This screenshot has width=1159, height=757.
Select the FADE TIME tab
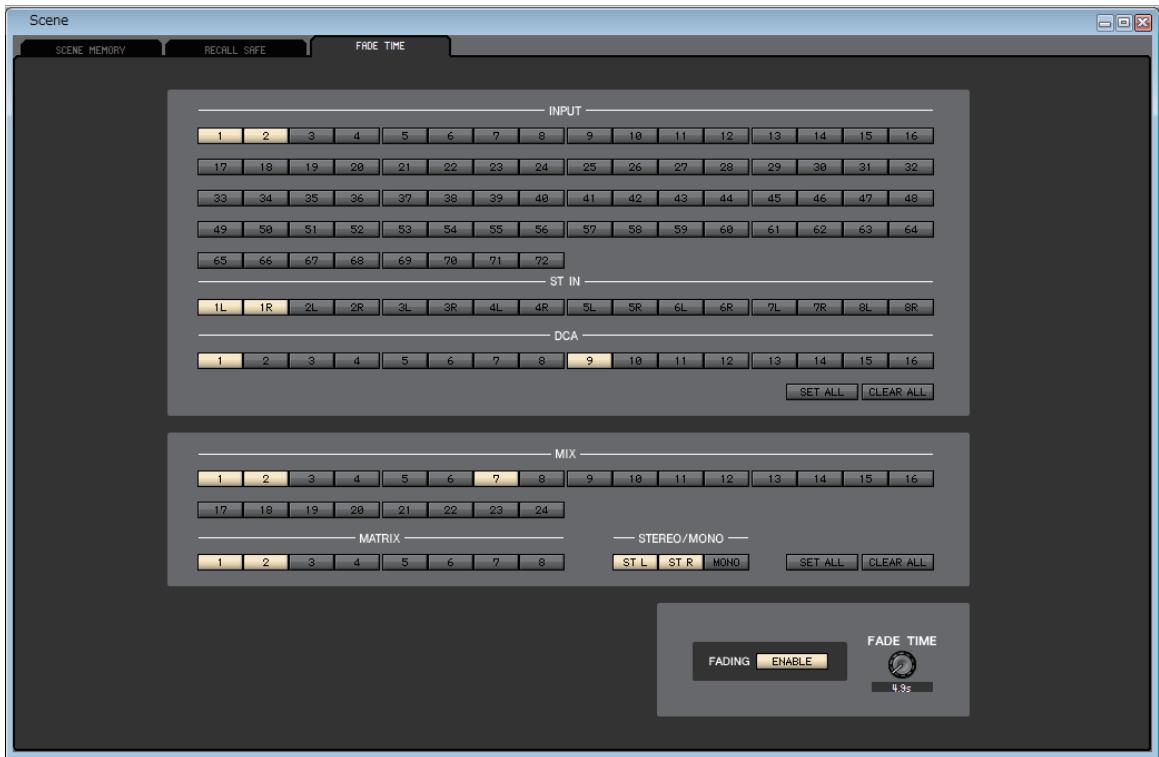click(380, 46)
